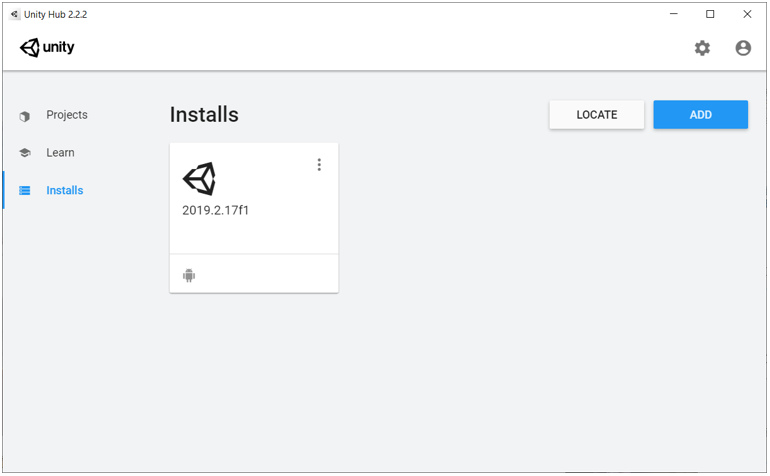Click the Installs page heading

(x=204, y=114)
